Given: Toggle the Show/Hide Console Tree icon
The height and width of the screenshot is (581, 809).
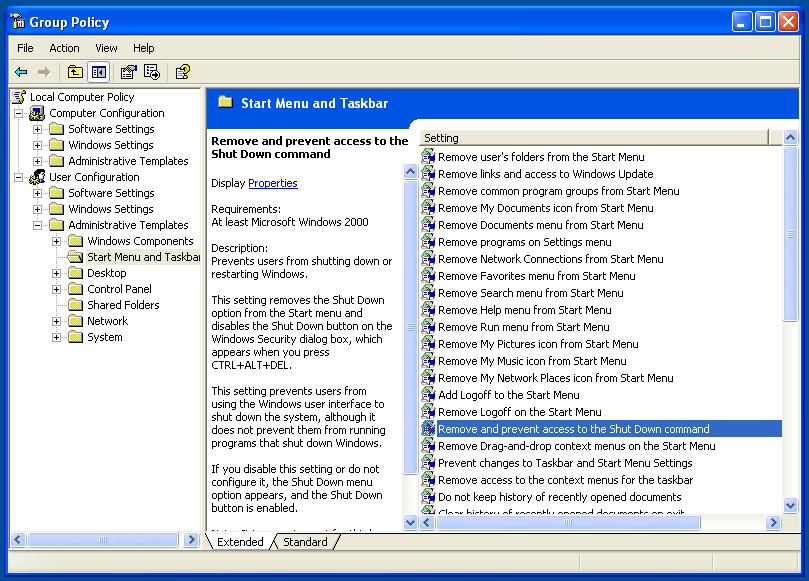Looking at the screenshot, I should click(x=99, y=72).
